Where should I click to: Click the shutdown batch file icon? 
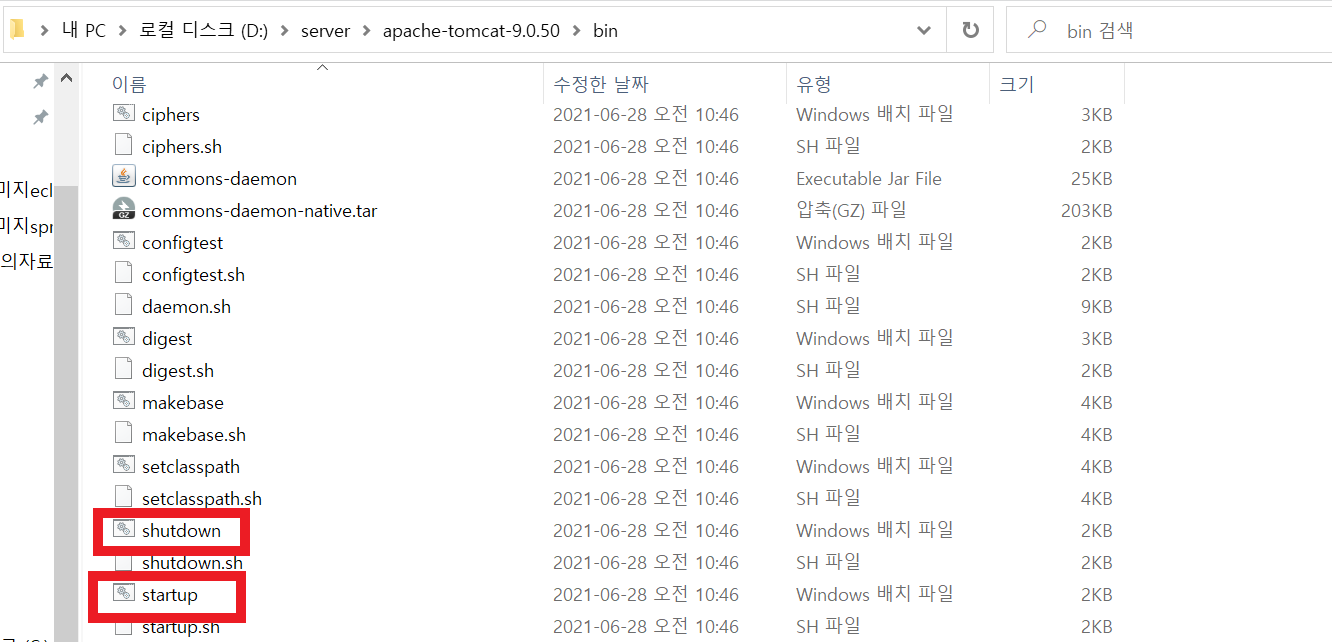(x=124, y=530)
